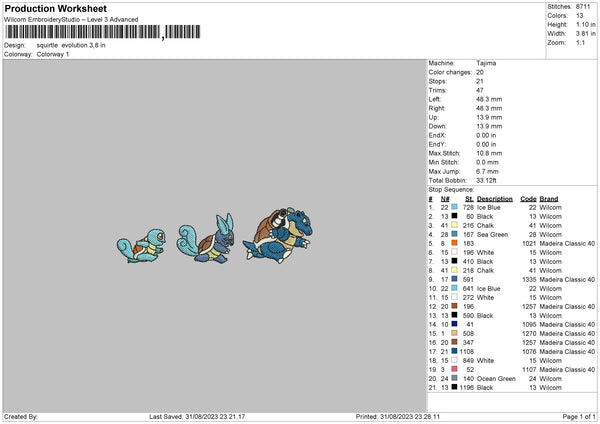Viewport: 600px width, 424px height.
Task: Click the Wartortle embroidery design
Action: 205,239
